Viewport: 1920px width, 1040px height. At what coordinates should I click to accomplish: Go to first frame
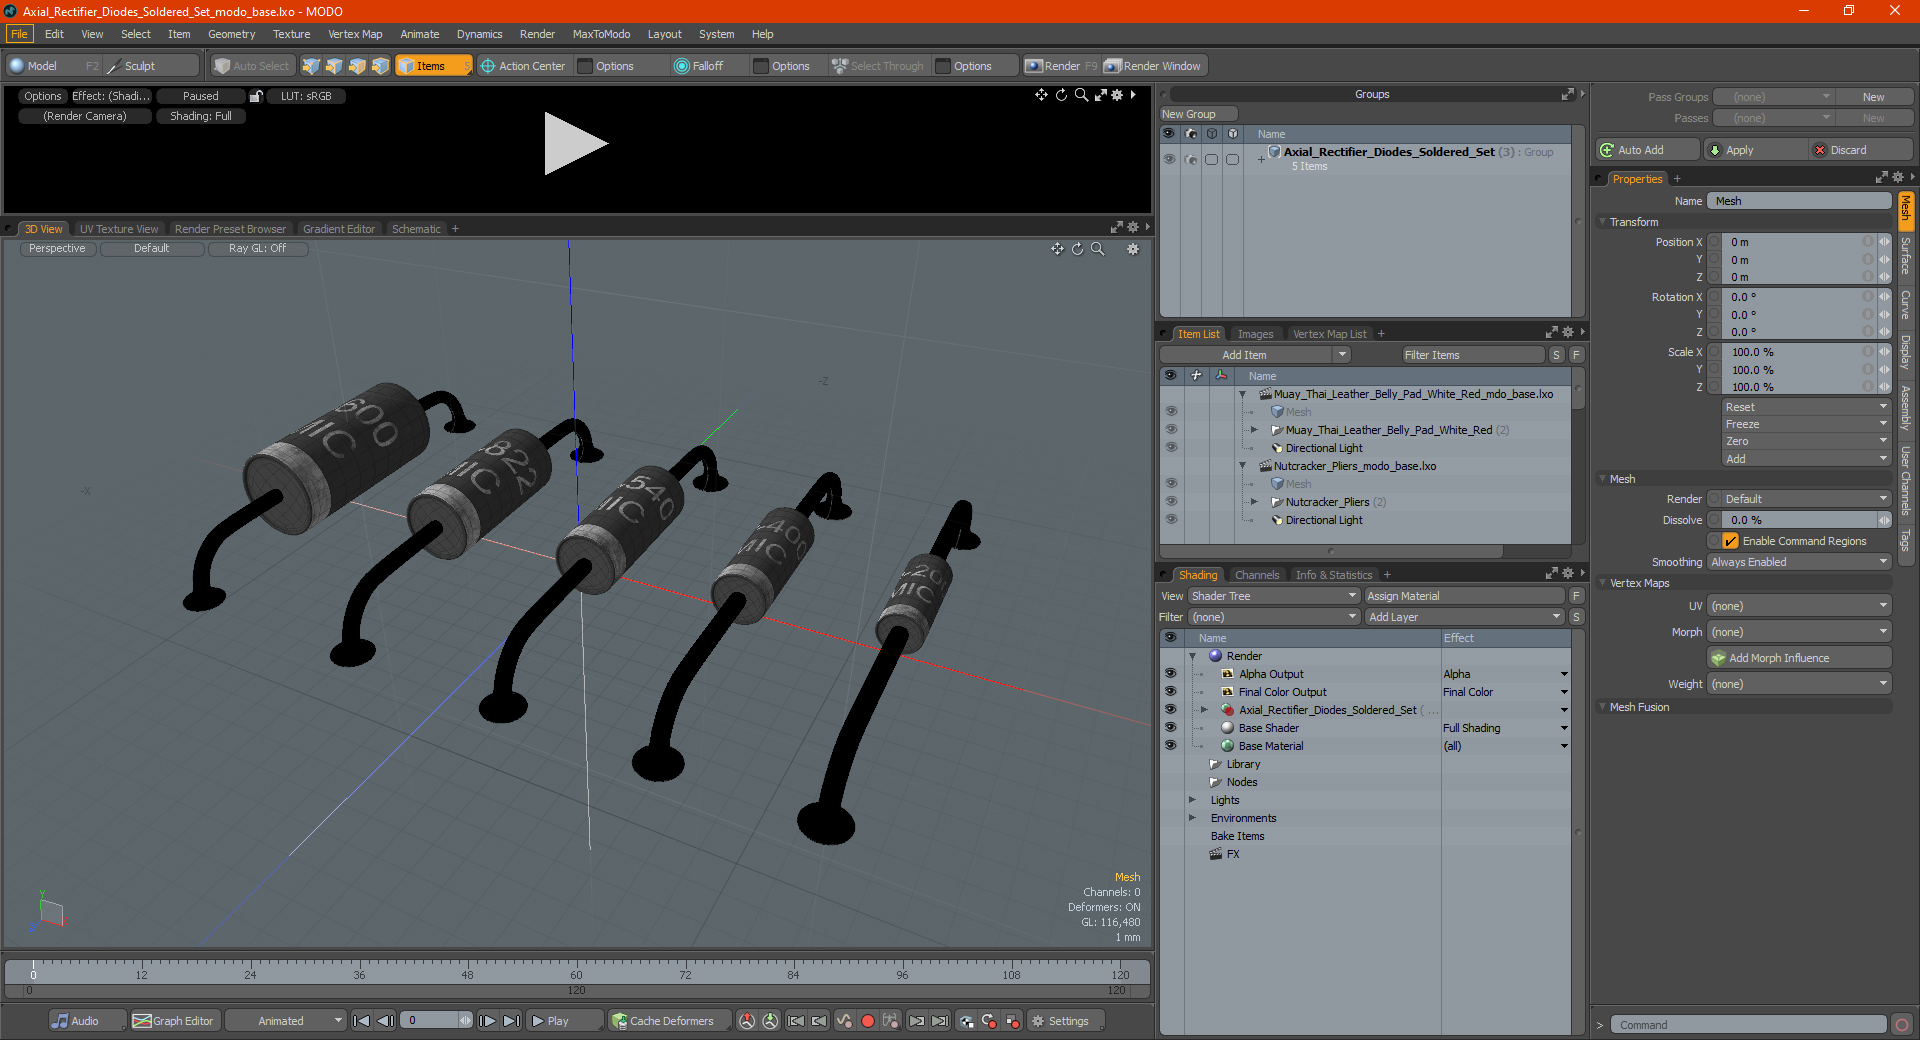point(362,1021)
